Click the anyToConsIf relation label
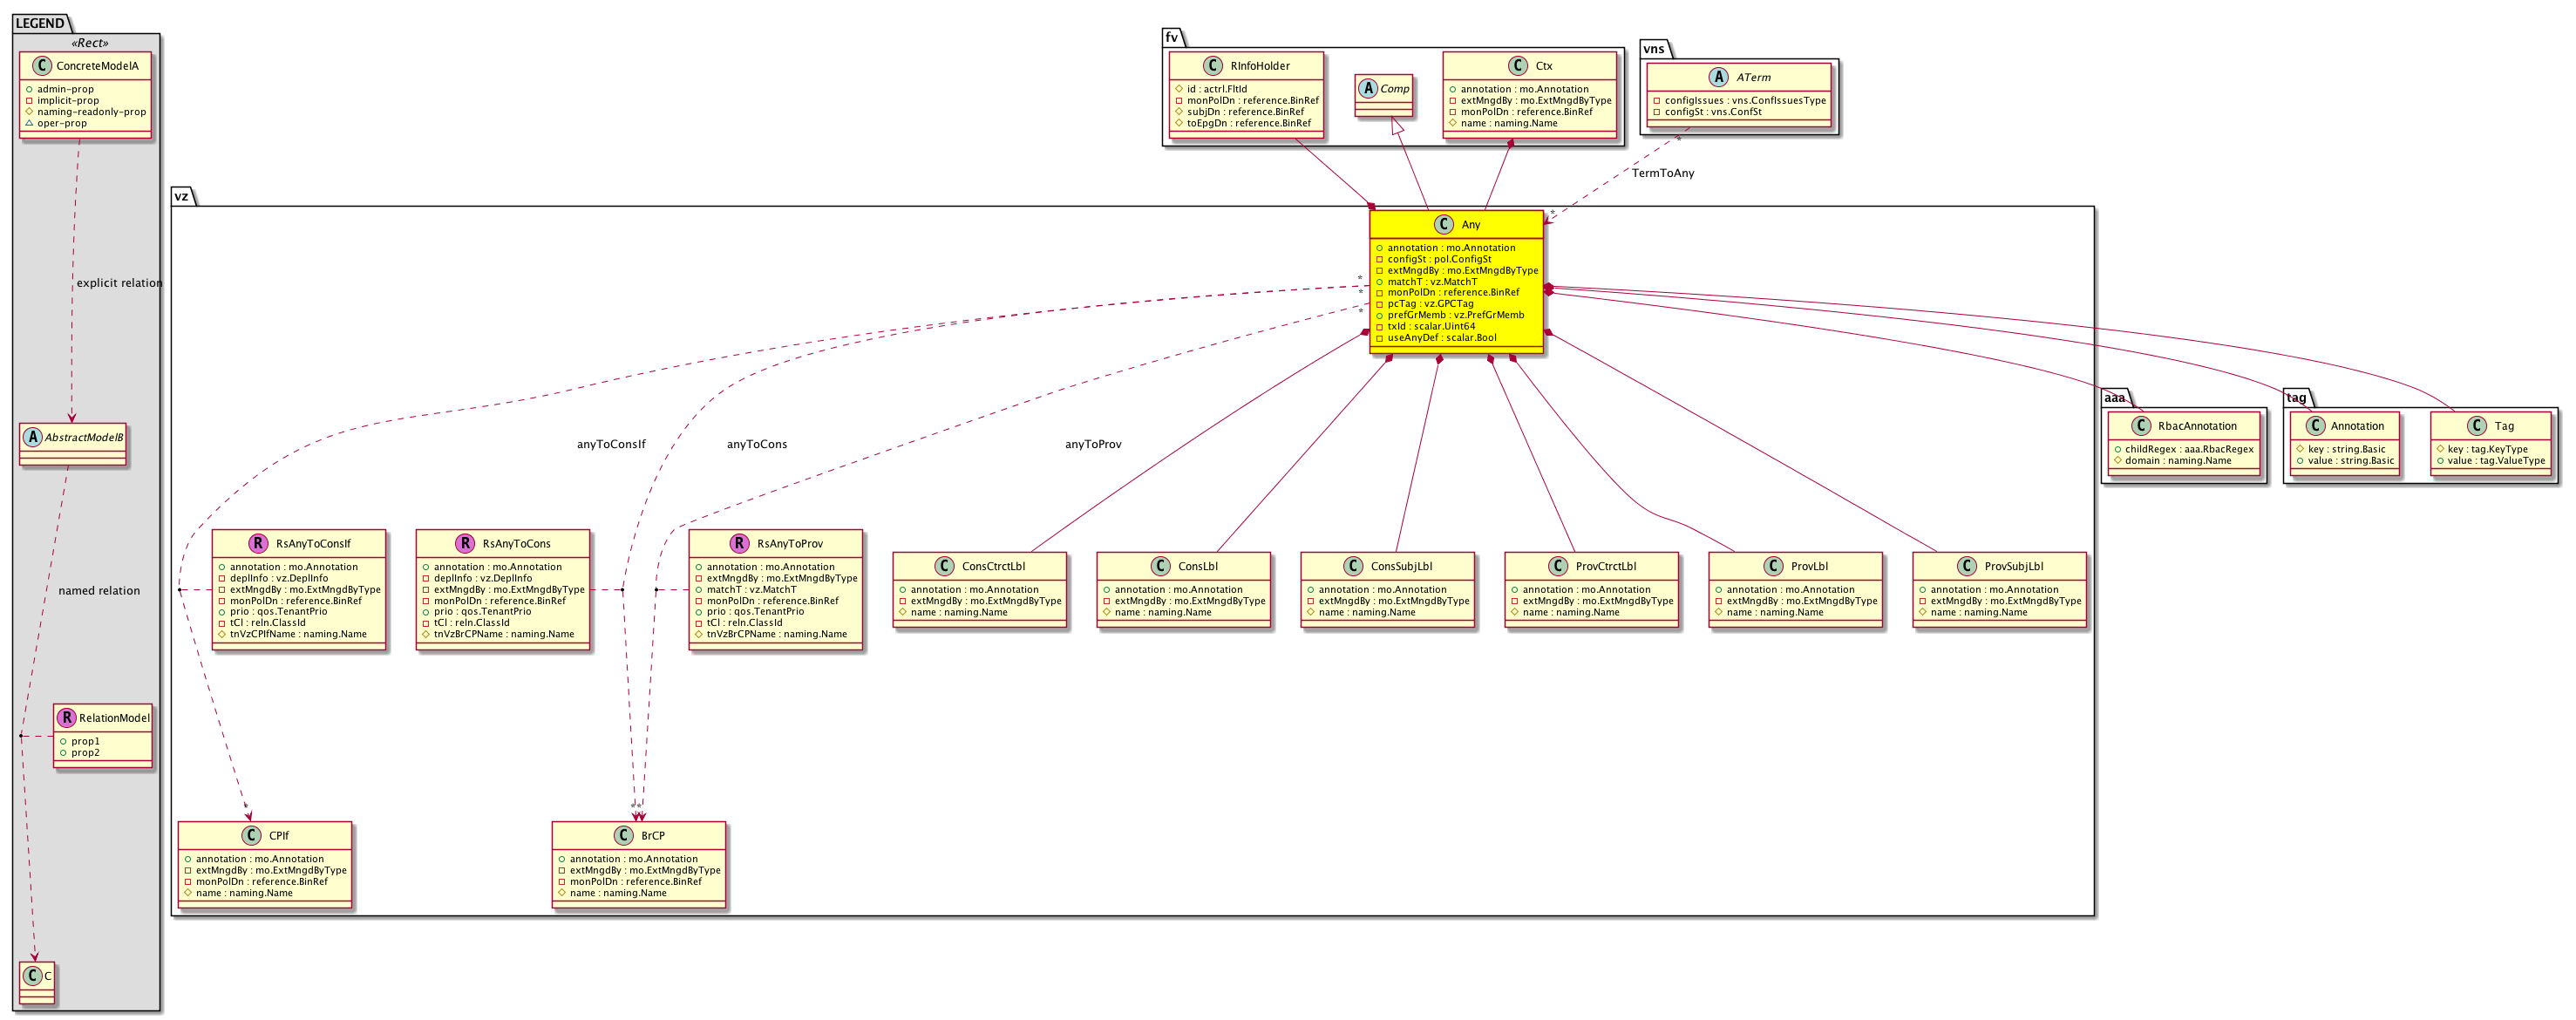Image resolution: width=2576 pixels, height=1020 pixels. 611,444
